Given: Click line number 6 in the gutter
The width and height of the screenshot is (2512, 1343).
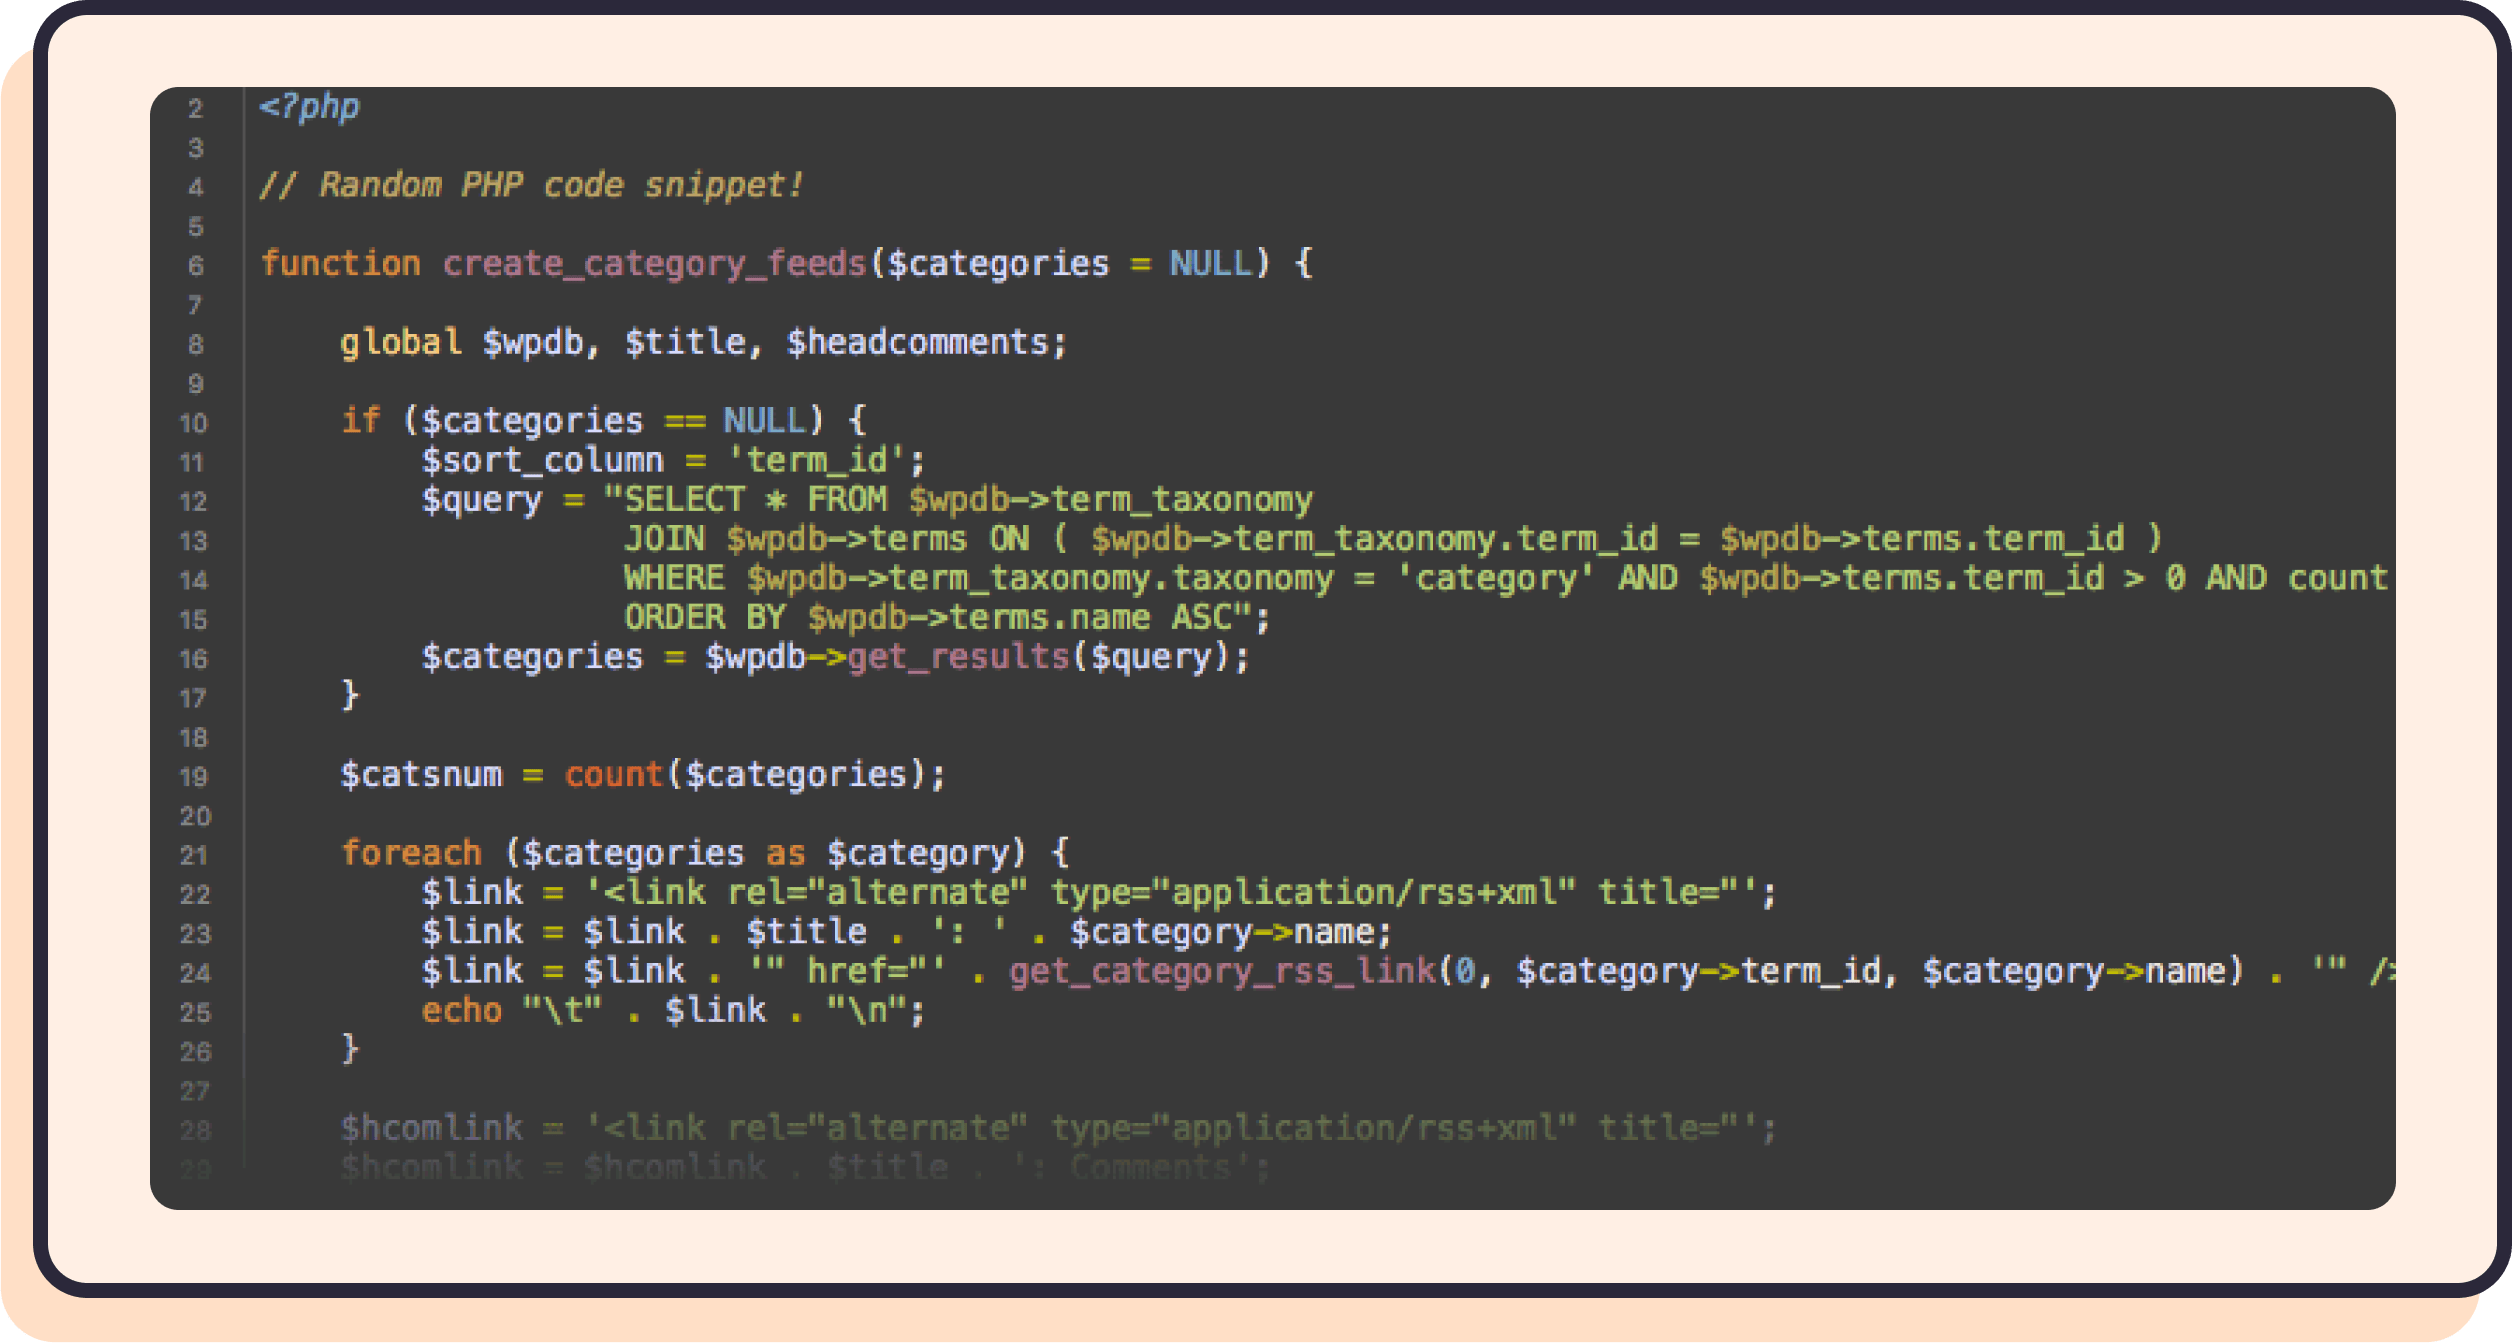Looking at the screenshot, I should coord(196,266).
